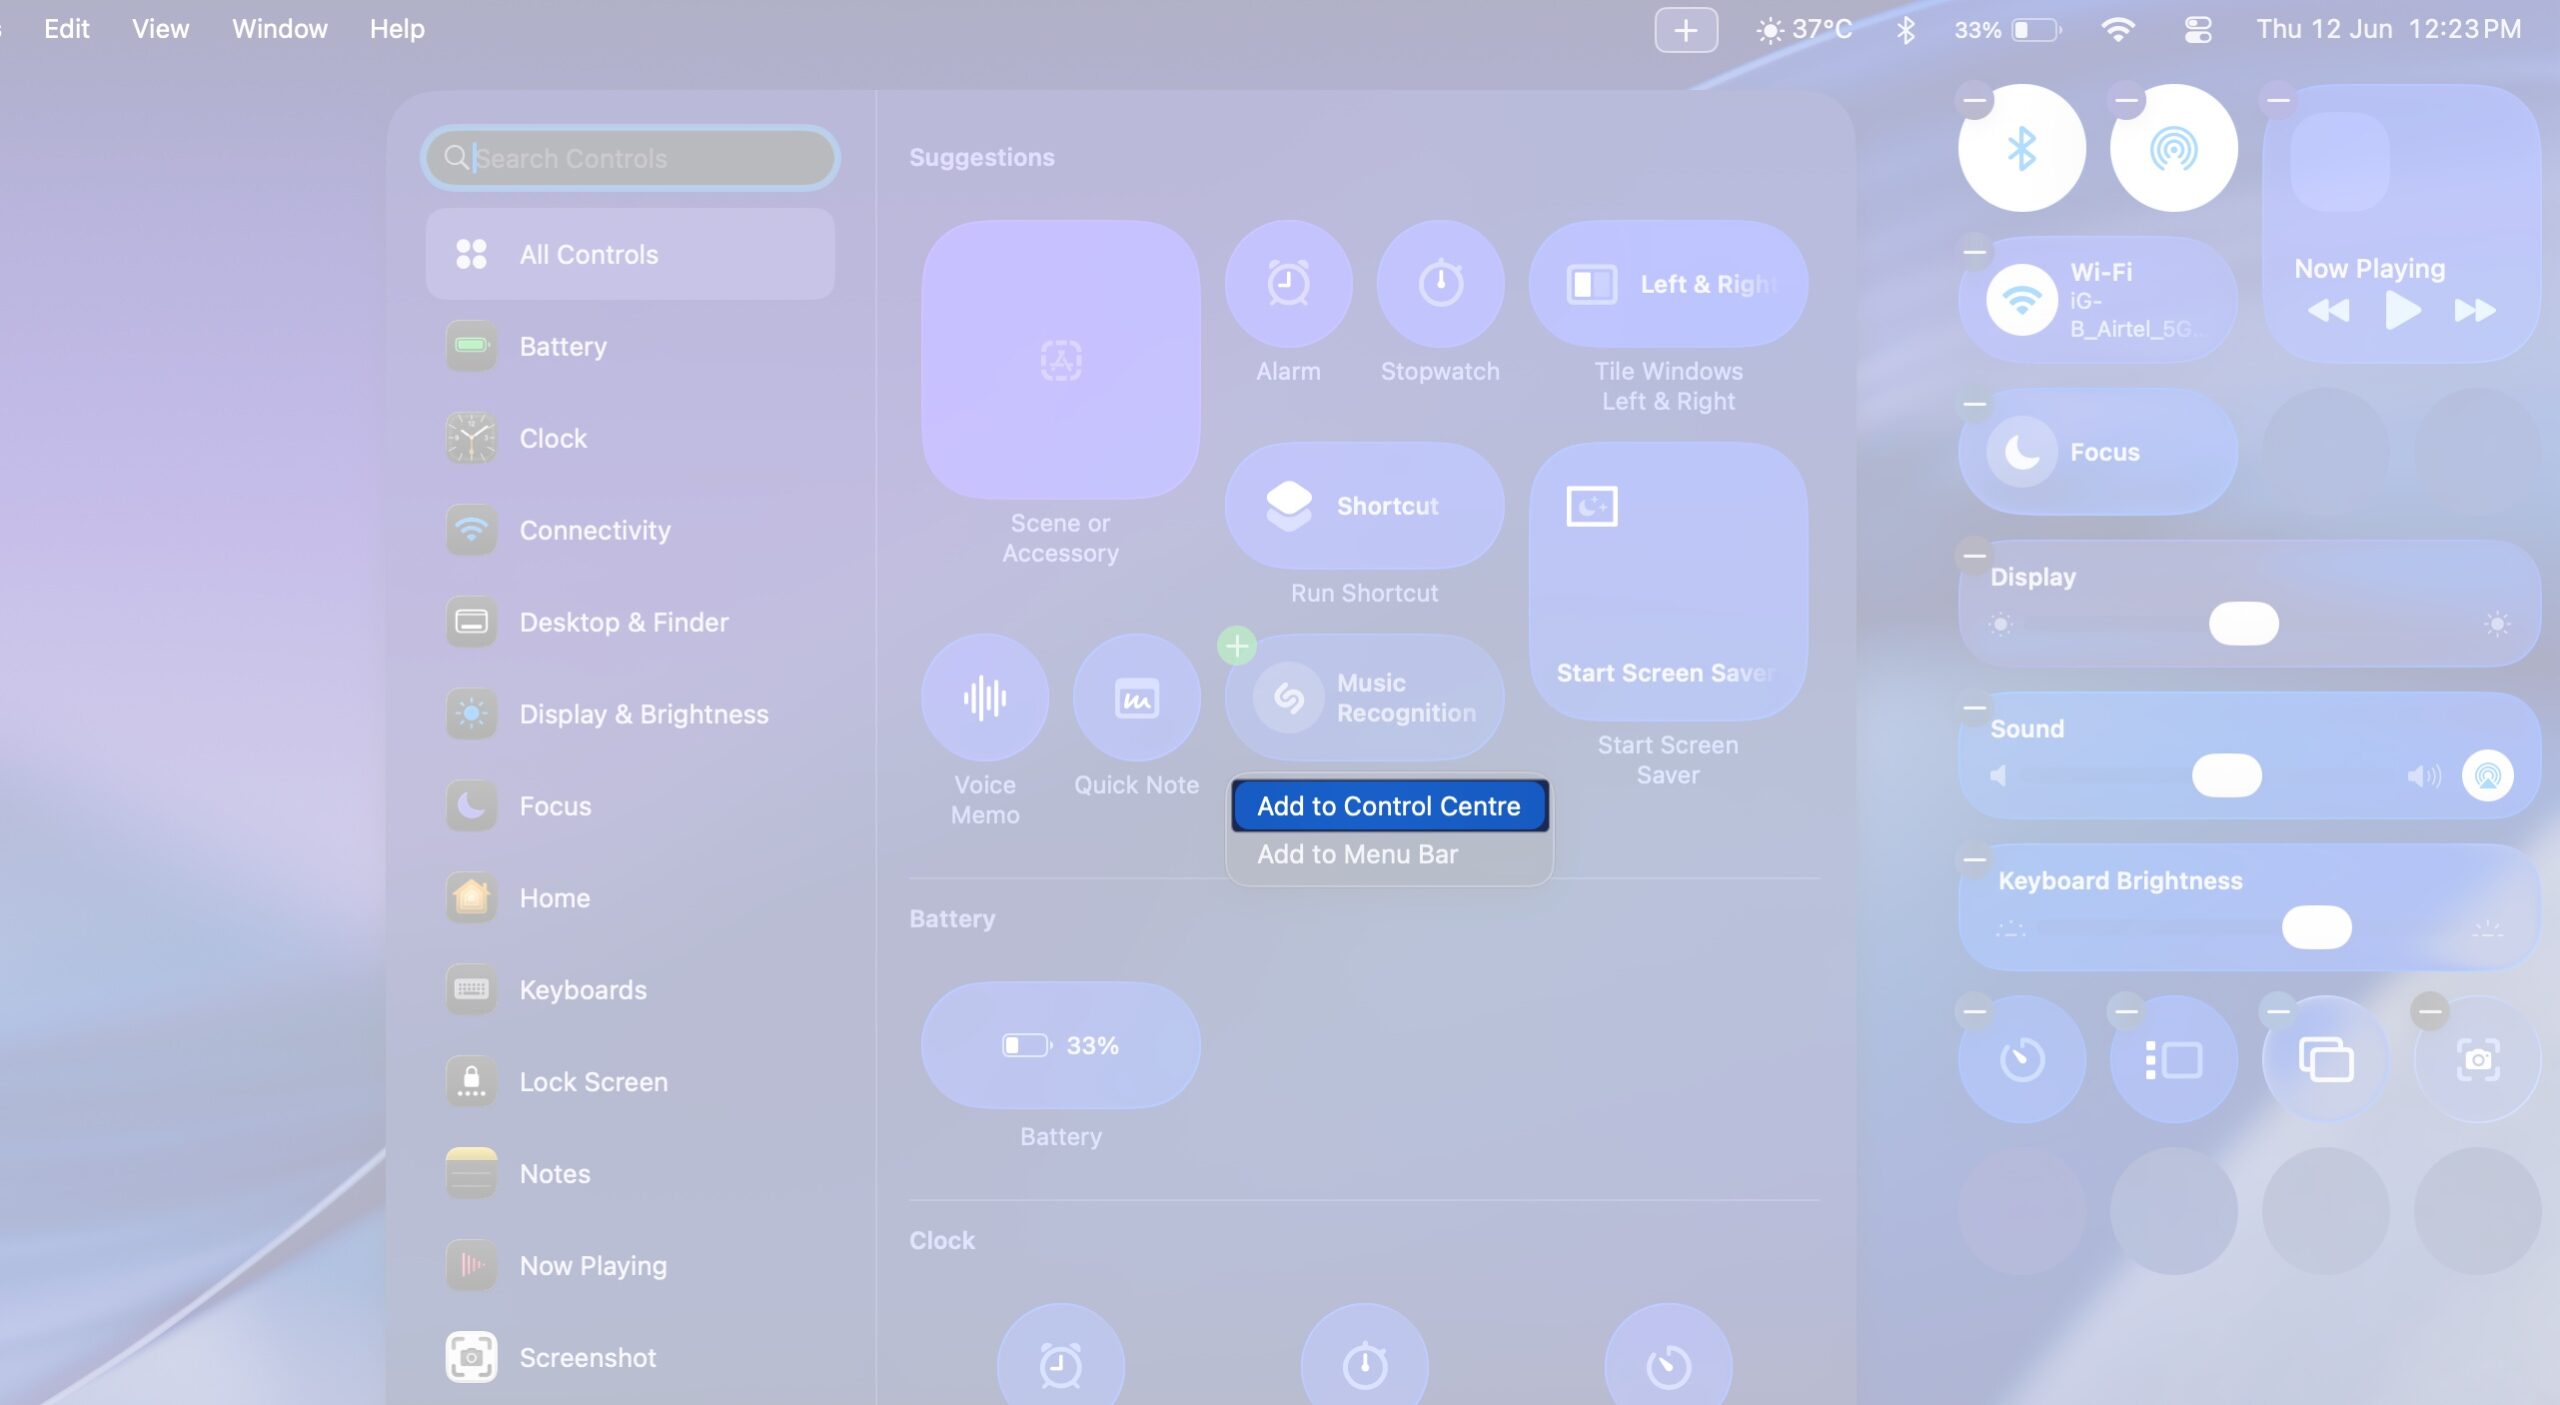This screenshot has height=1405, width=2560.
Task: Click the green plus badge on Music Recognition
Action: [x=1237, y=645]
